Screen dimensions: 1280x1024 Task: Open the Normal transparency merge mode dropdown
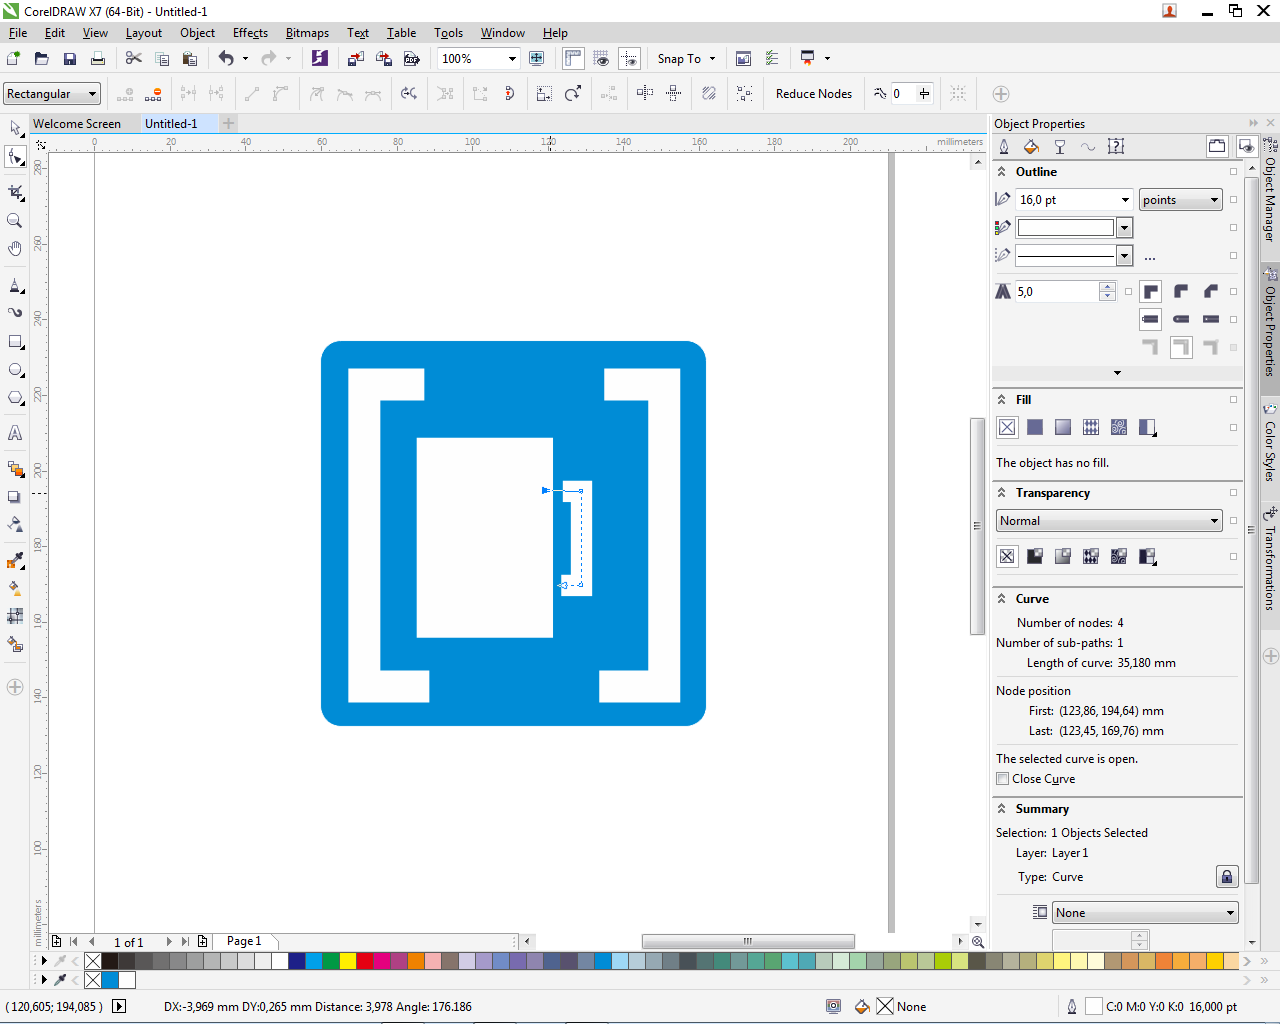[x=1214, y=521]
